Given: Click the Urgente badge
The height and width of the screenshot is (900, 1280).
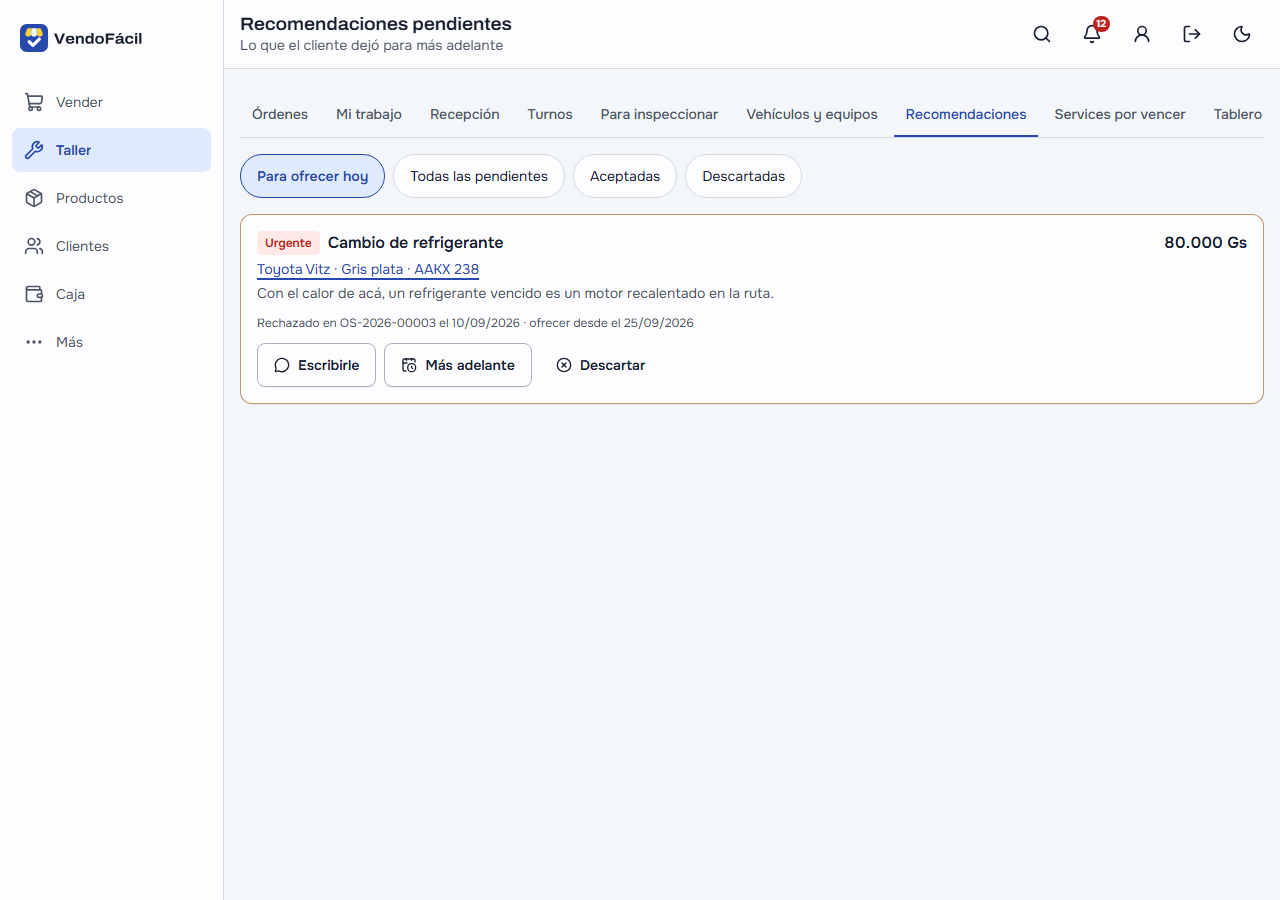Looking at the screenshot, I should [x=288, y=243].
